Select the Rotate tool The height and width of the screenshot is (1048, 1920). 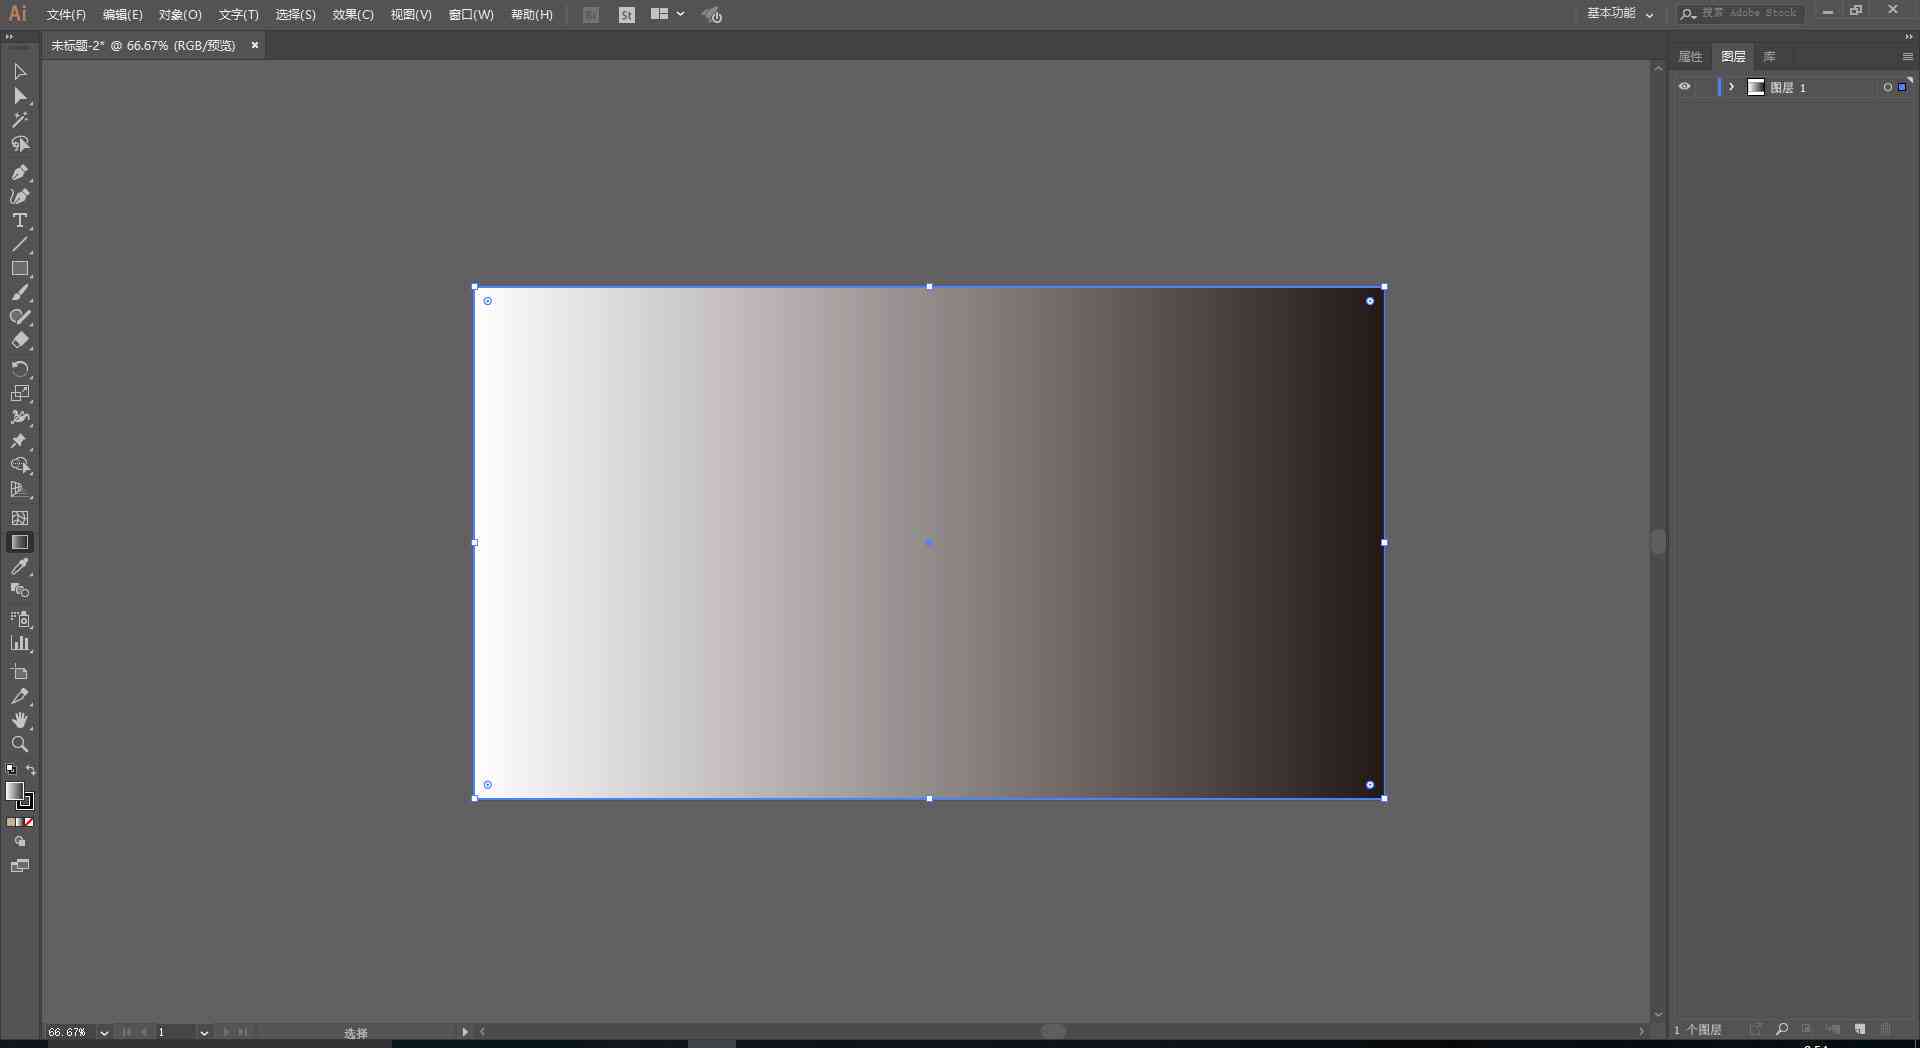pos(19,369)
